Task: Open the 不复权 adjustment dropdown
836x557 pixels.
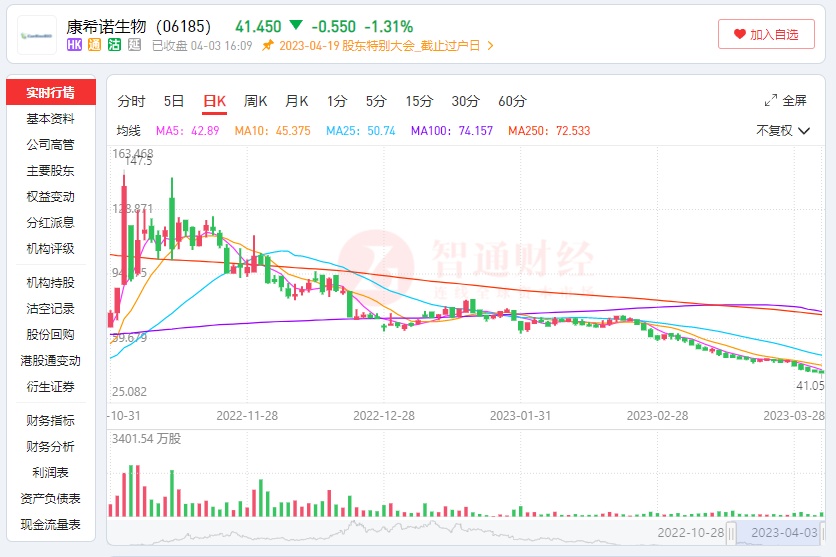Action: pos(780,131)
